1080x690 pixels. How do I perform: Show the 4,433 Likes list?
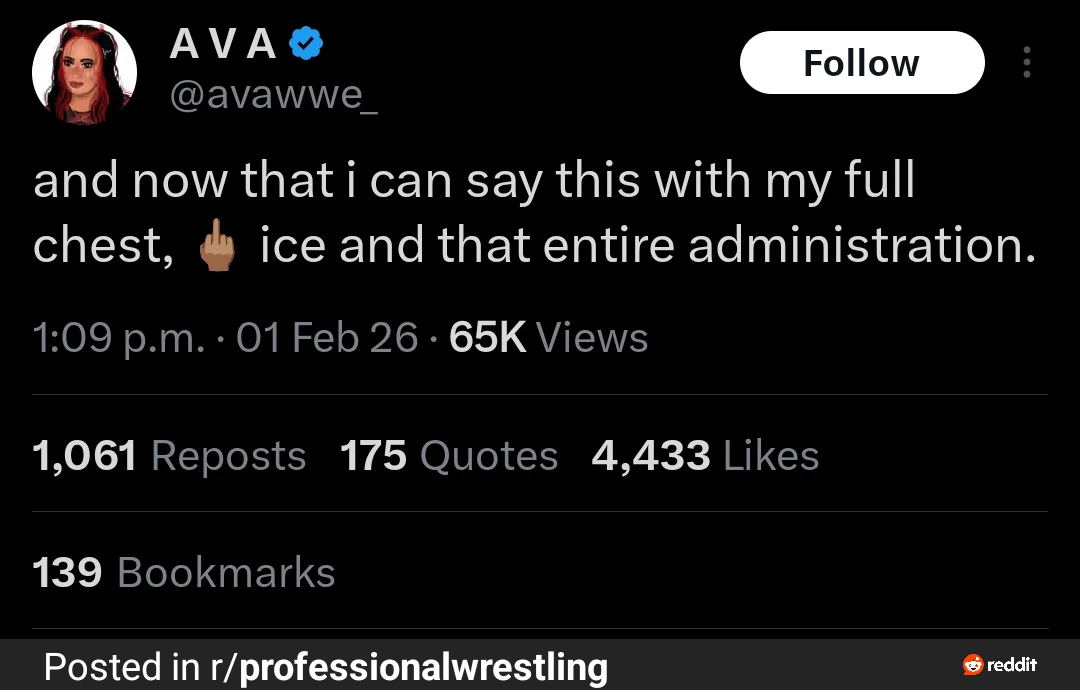click(x=705, y=456)
